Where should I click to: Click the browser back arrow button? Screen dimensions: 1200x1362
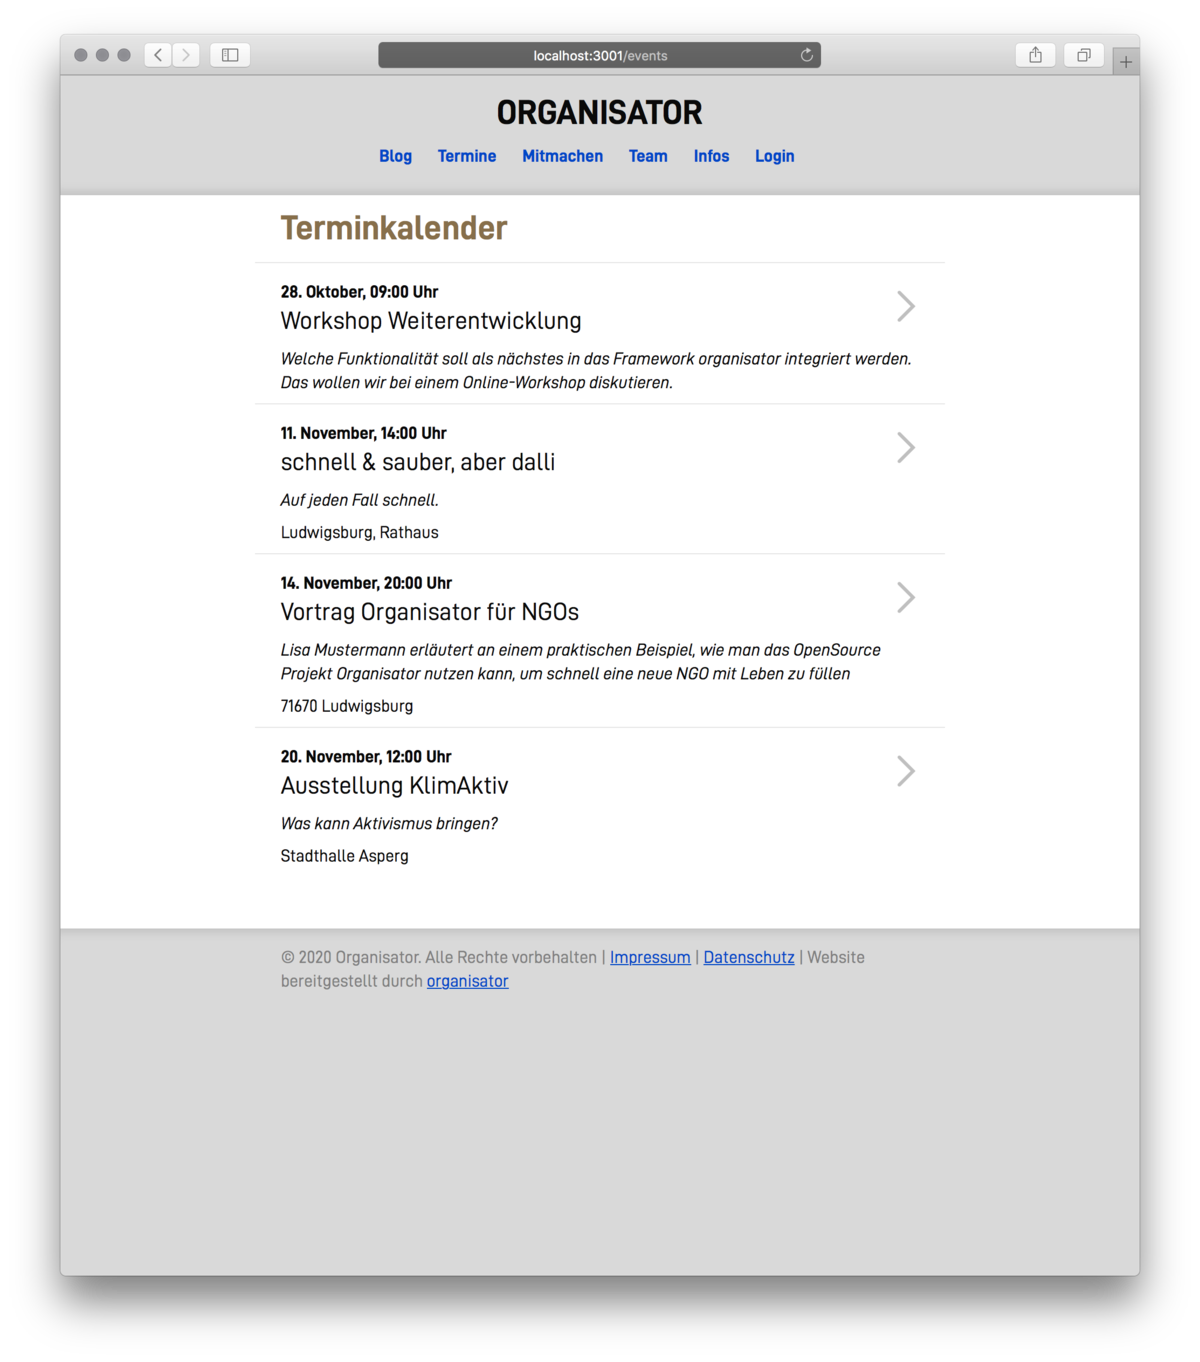click(x=158, y=55)
